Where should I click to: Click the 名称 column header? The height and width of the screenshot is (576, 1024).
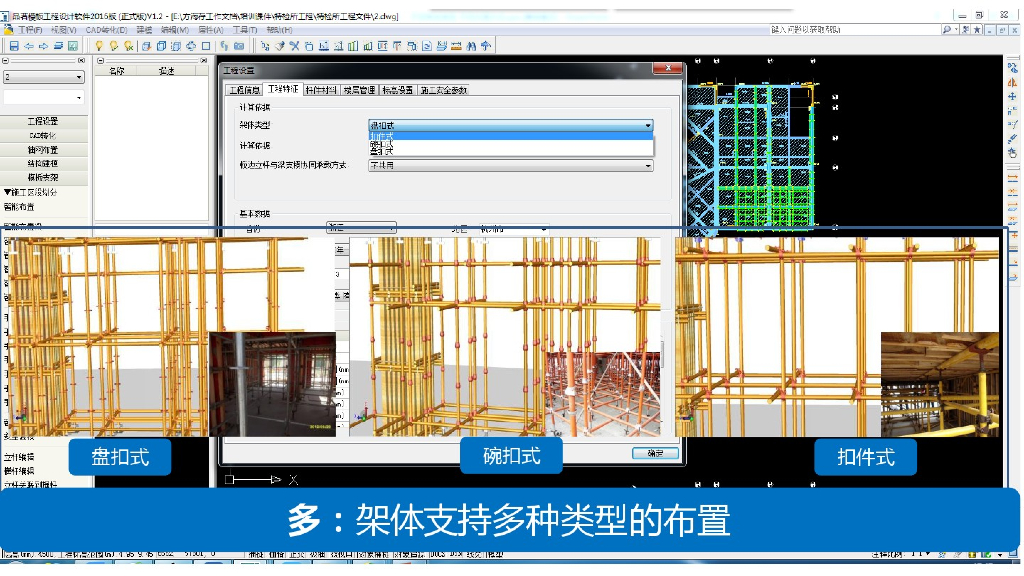click(x=117, y=71)
